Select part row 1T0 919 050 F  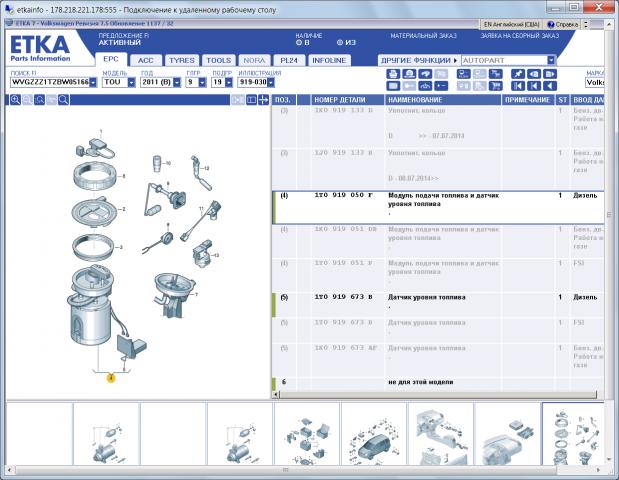438,208
